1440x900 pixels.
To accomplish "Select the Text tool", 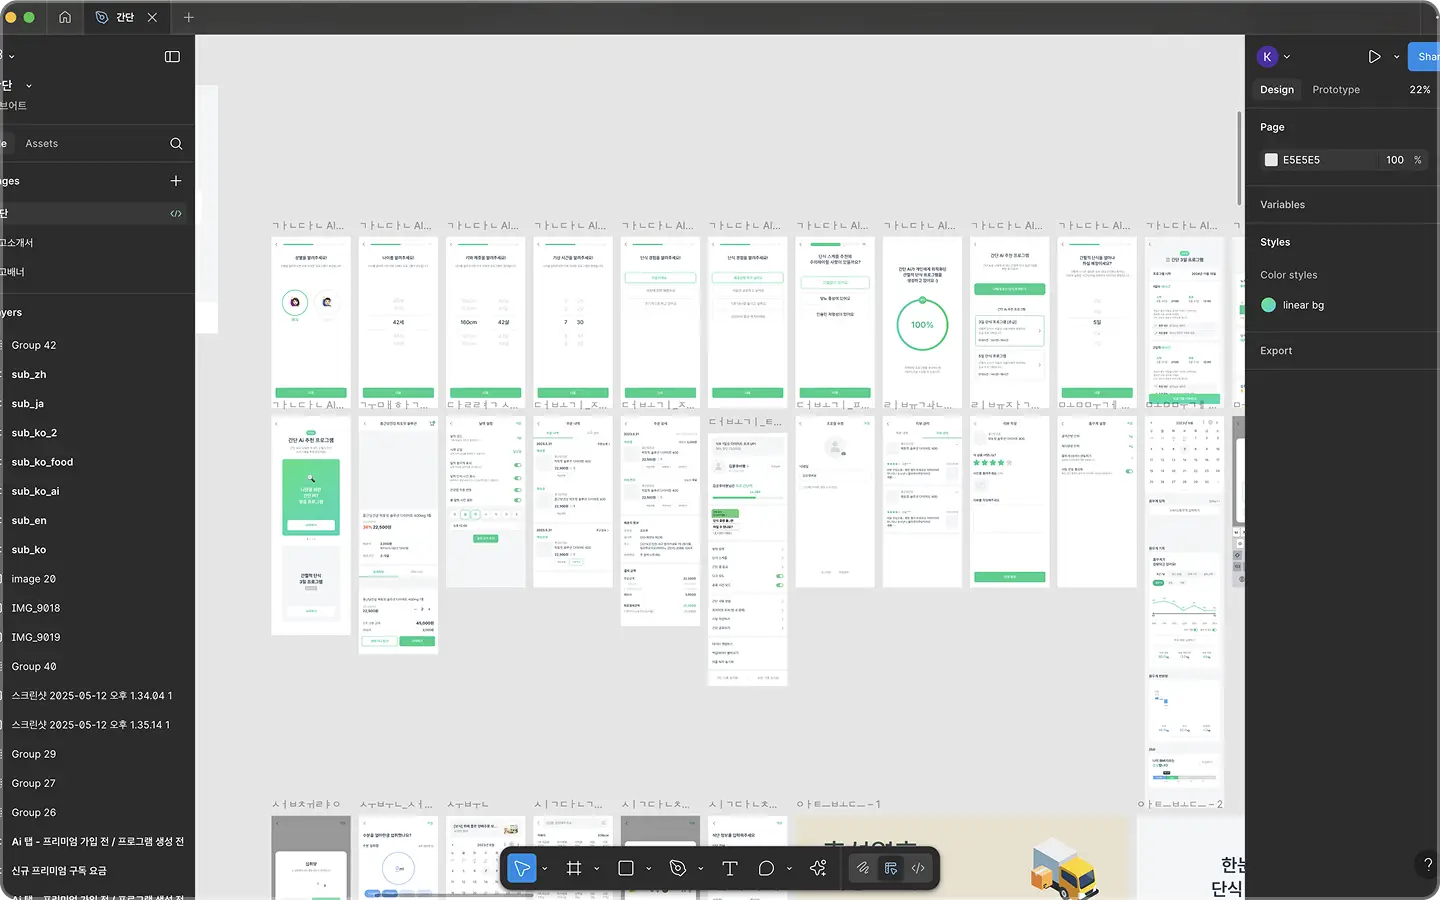I will coord(730,868).
